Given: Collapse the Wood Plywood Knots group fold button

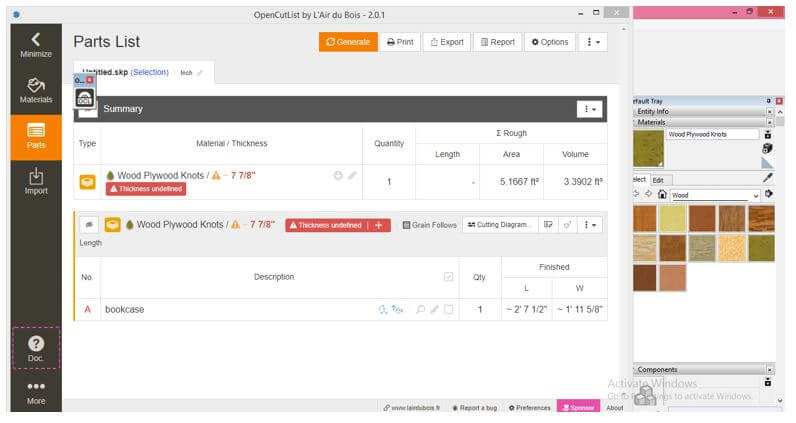Looking at the screenshot, I should 89,224.
